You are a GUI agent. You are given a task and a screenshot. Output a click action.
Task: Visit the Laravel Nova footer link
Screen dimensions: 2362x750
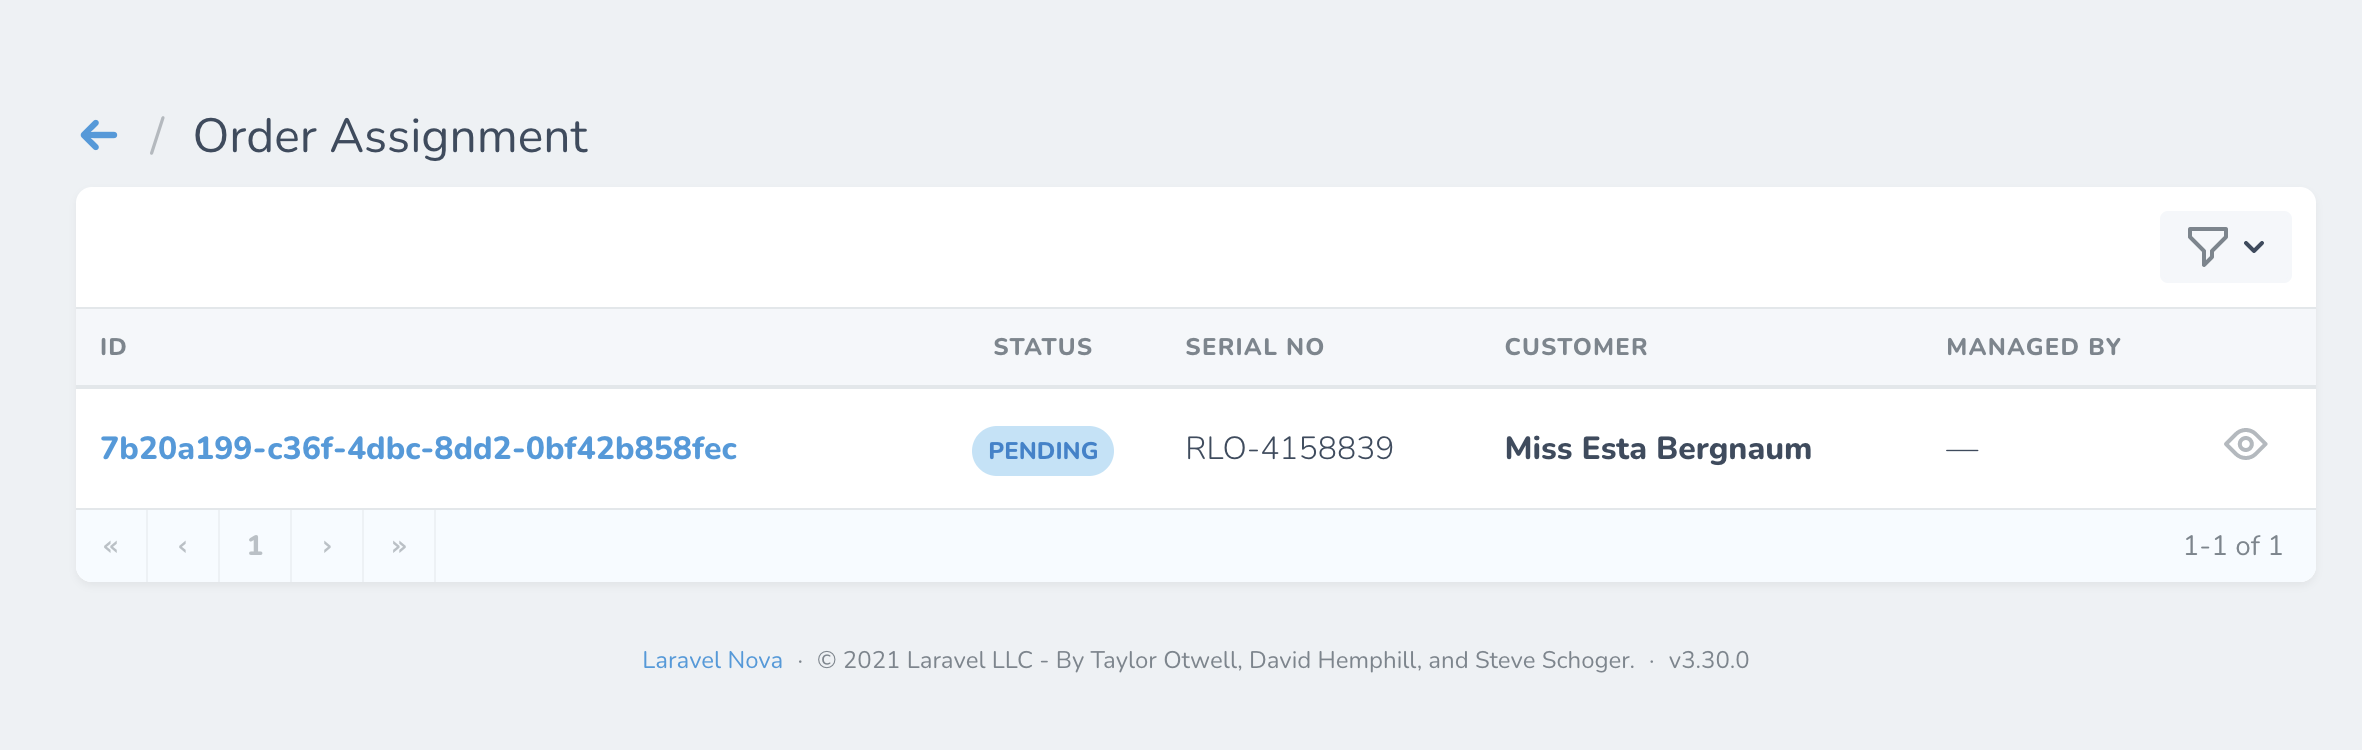tap(712, 660)
